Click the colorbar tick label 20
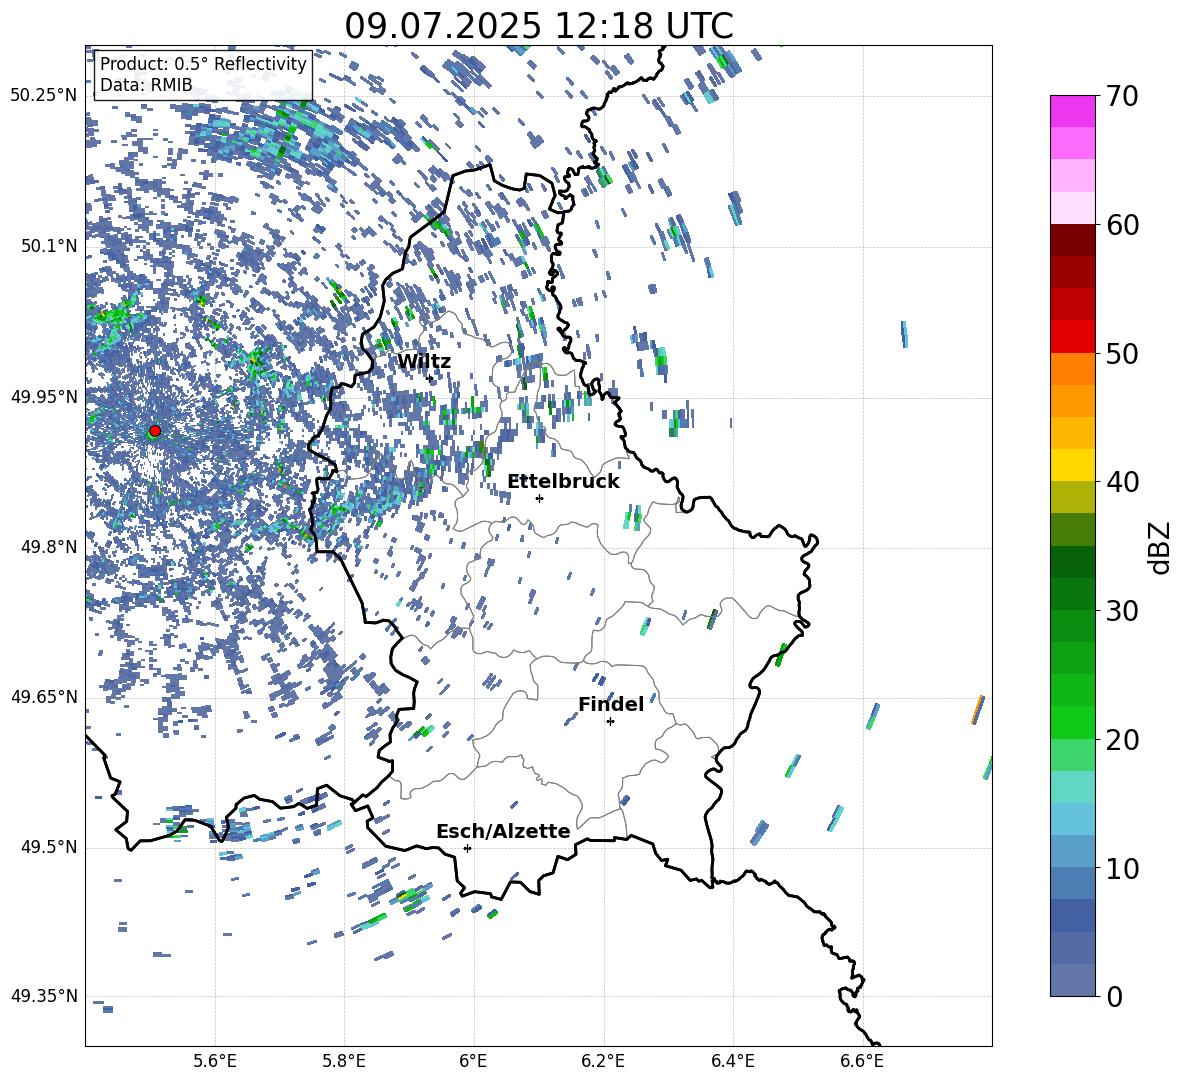The height and width of the screenshot is (1081, 1184). (1123, 740)
